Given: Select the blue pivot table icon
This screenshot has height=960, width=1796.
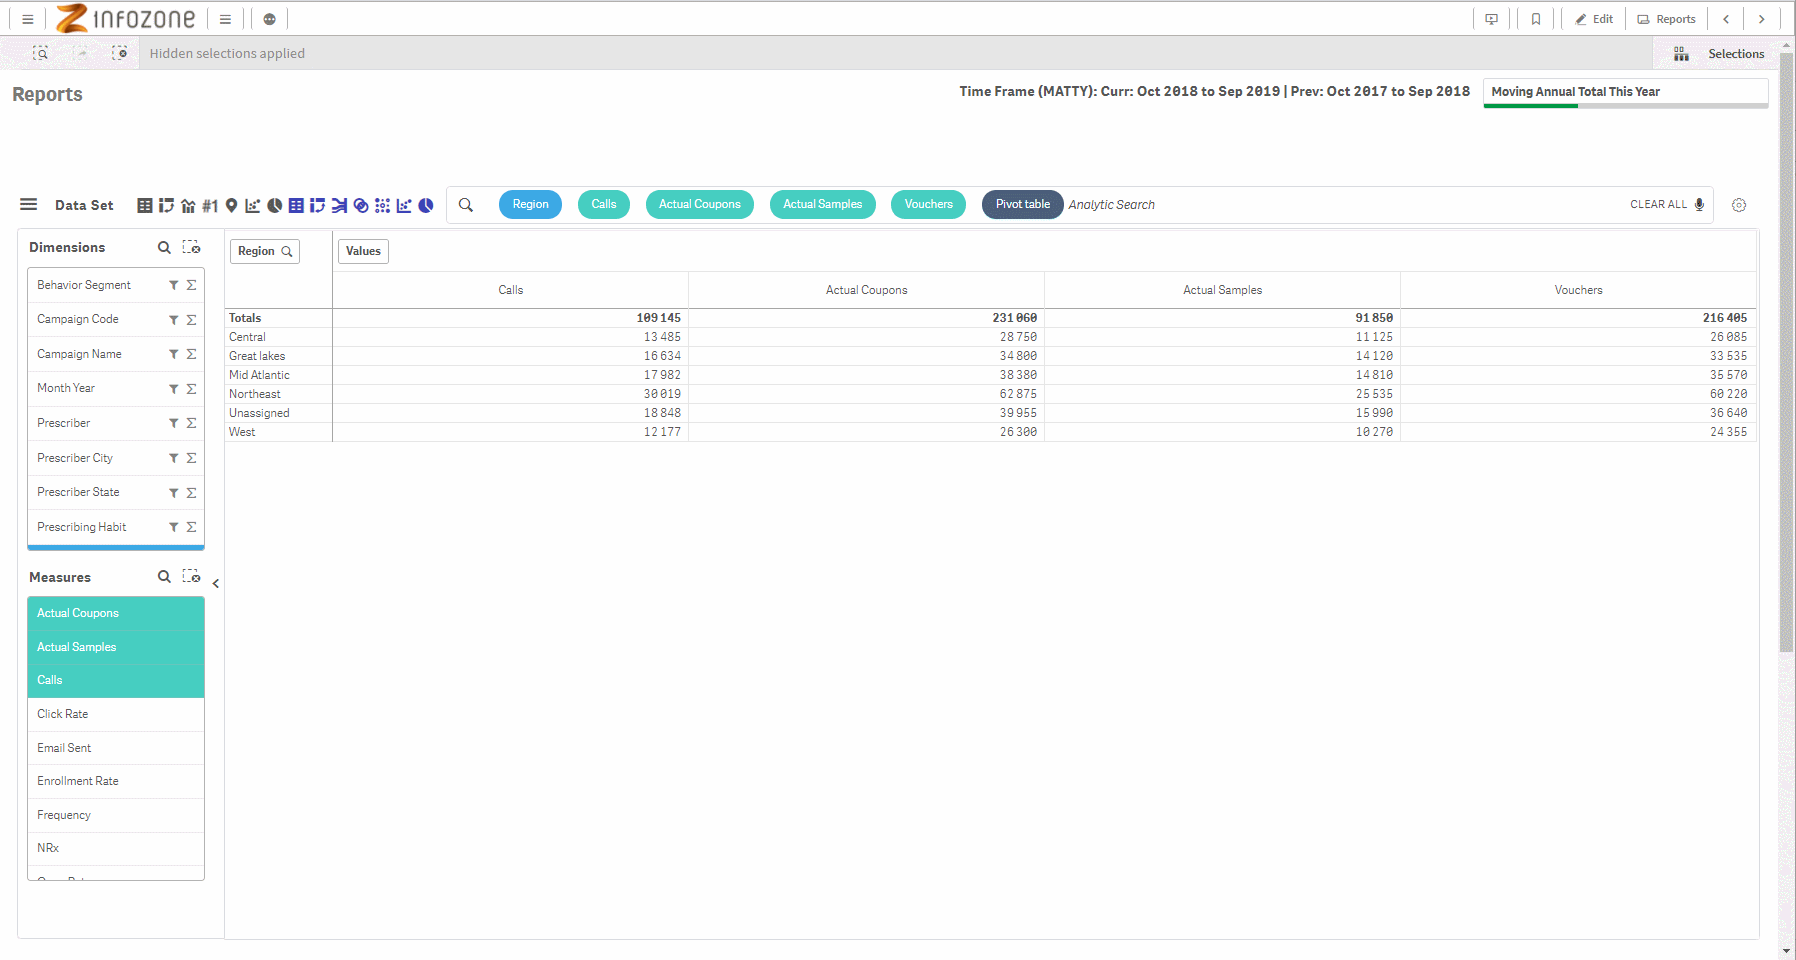Looking at the screenshot, I should pyautogui.click(x=317, y=205).
